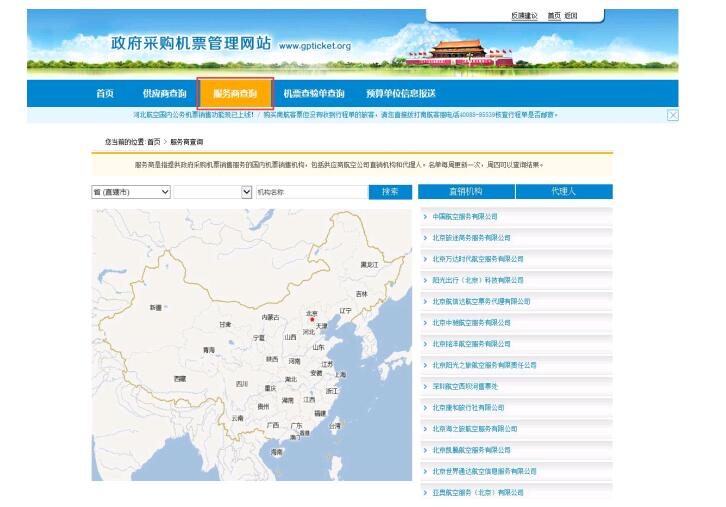Switch to the 直销机构 tab
Image resolution: width=726 pixels, height=507 pixels.
(465, 191)
